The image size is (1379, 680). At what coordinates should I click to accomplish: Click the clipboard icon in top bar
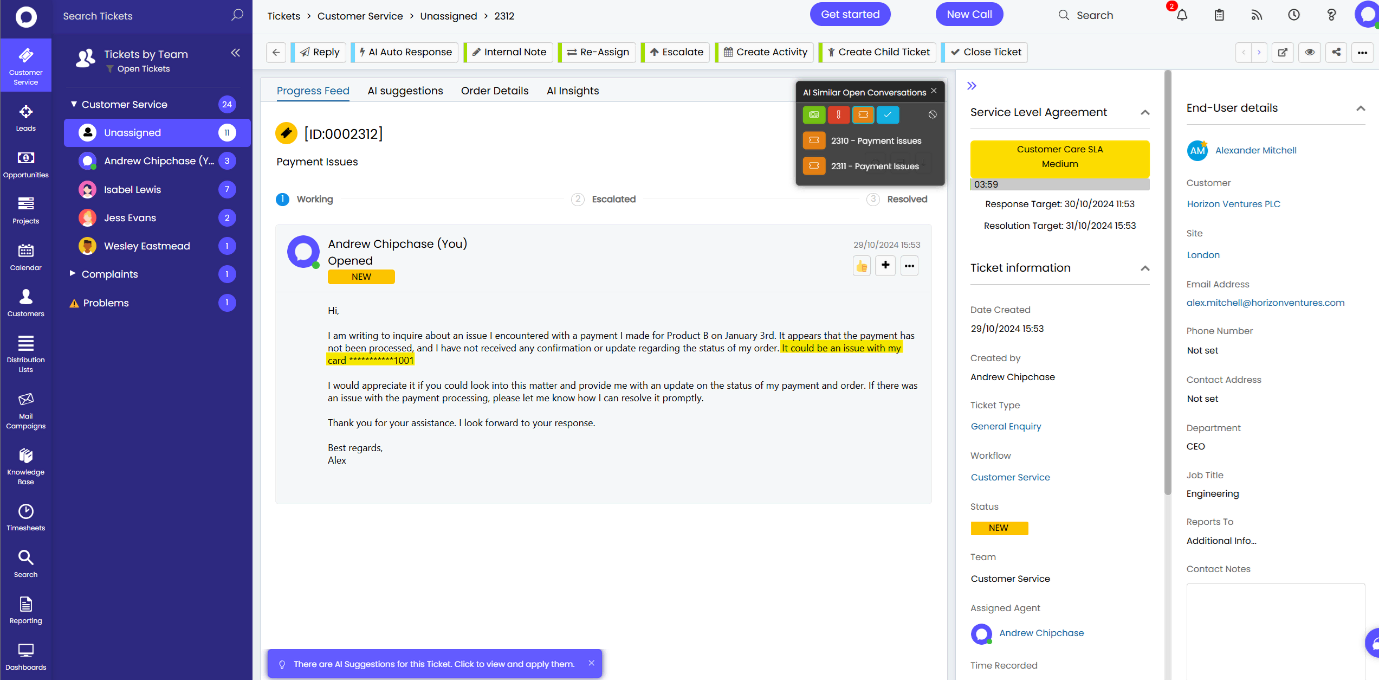[x=1219, y=15]
